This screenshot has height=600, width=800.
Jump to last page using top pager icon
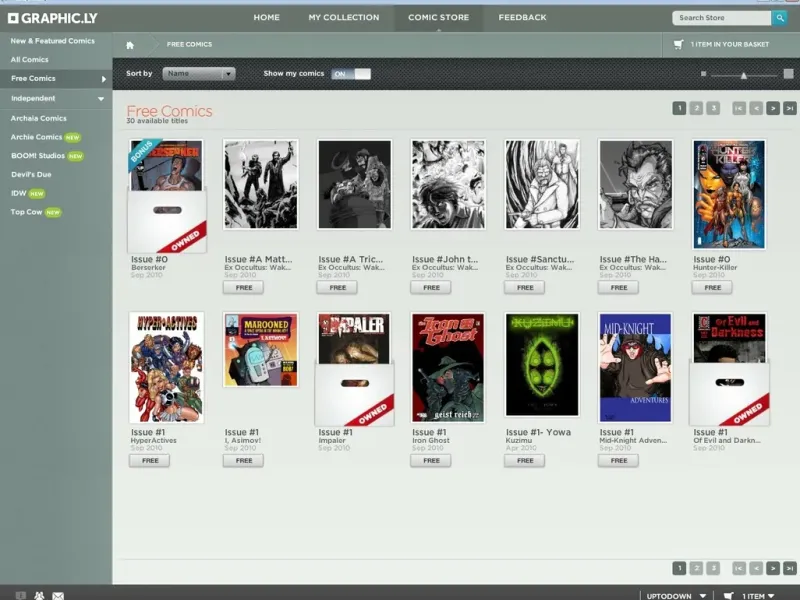(790, 108)
